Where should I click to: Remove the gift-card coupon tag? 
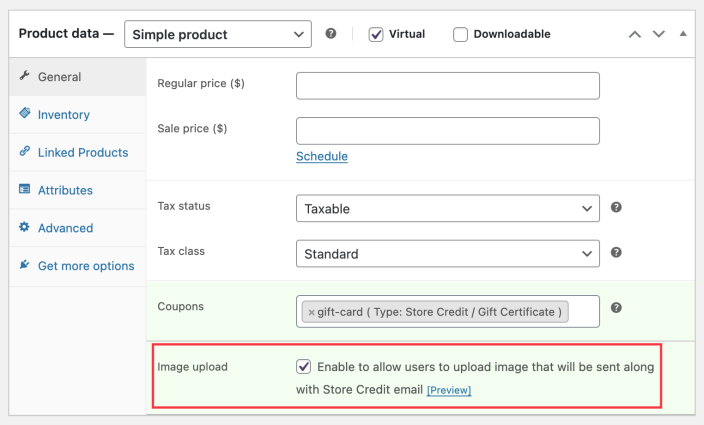pos(311,312)
